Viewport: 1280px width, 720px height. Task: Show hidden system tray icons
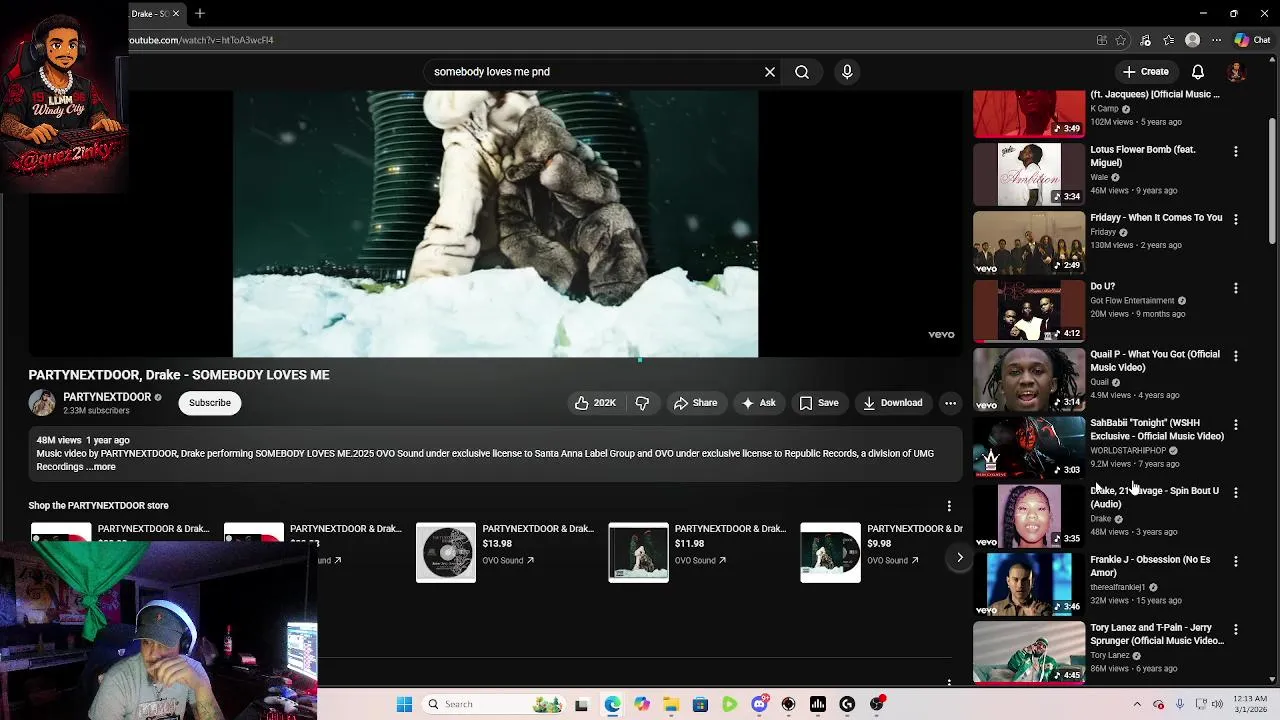click(x=1137, y=705)
